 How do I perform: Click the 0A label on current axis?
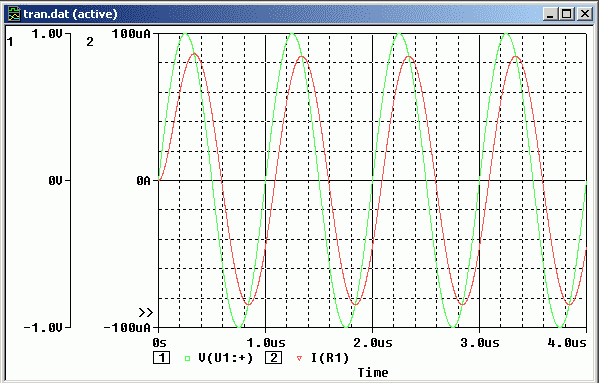[x=143, y=181]
